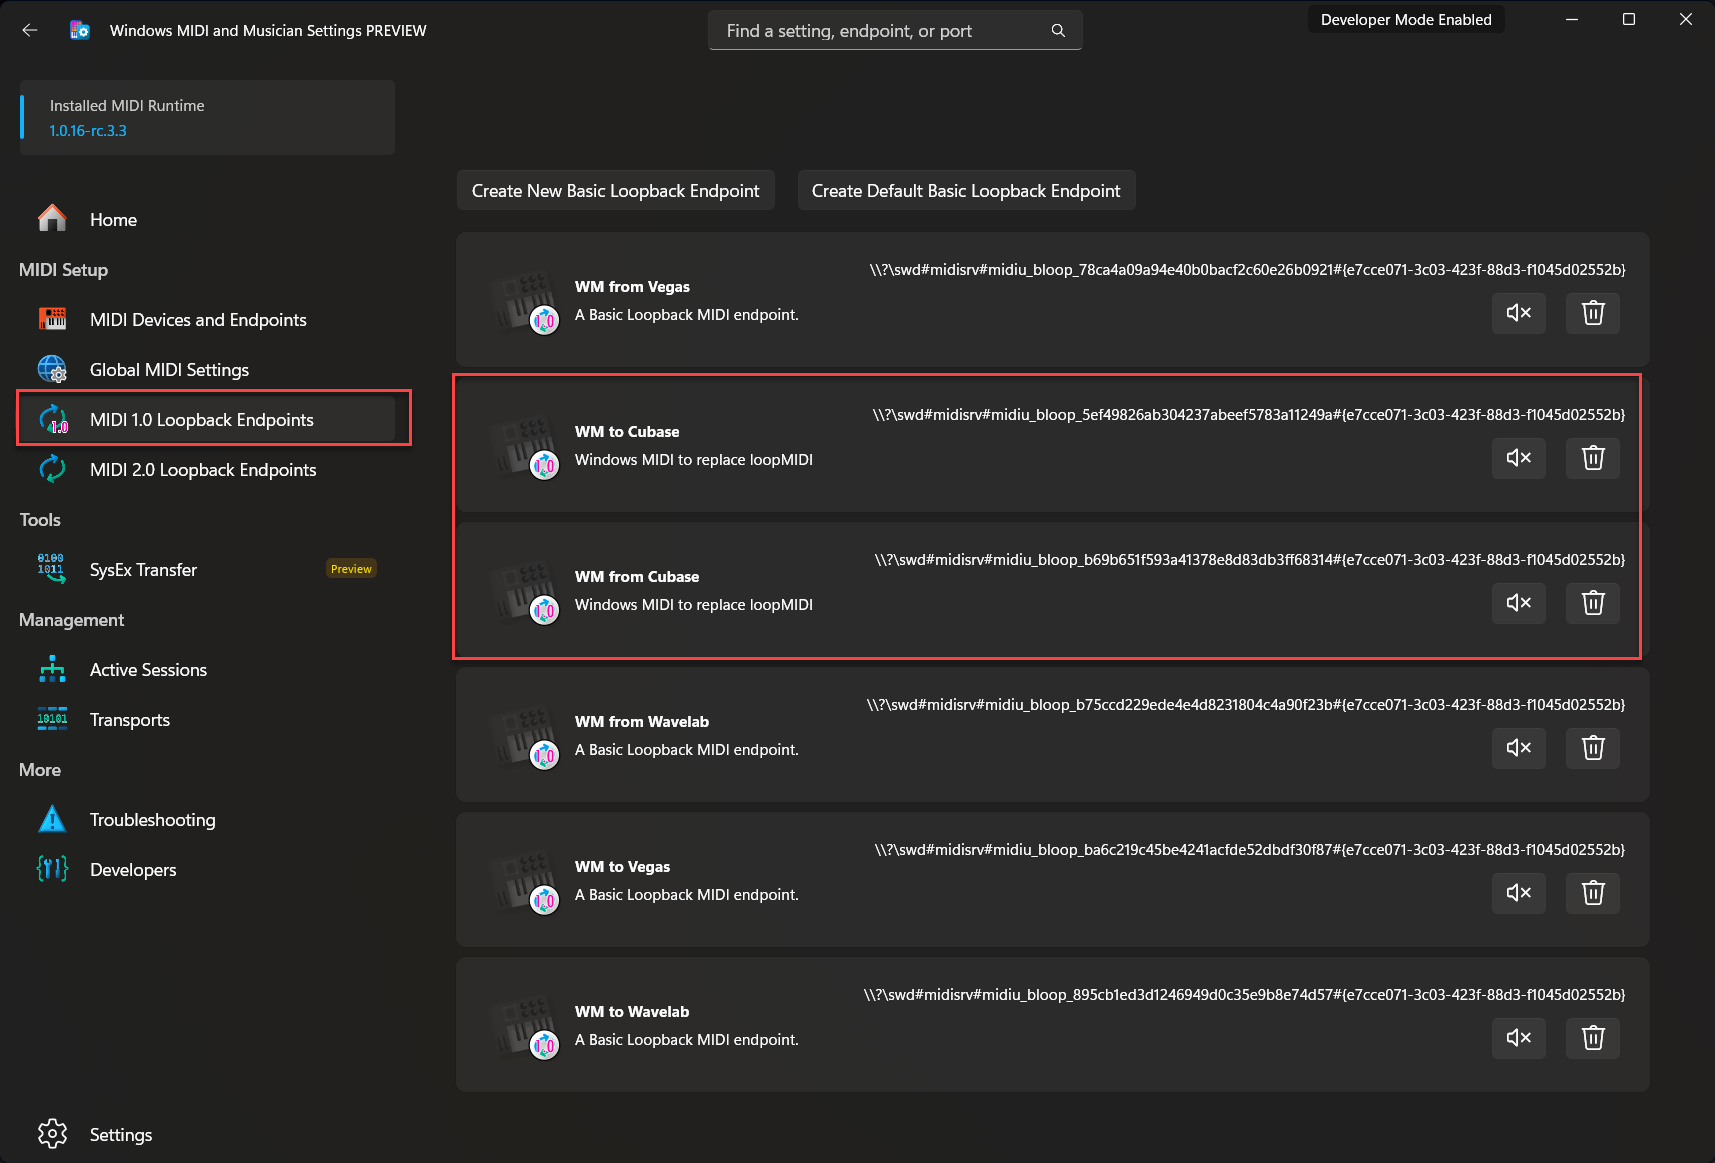Minimize the MIDI Settings window
This screenshot has height=1163, width=1715.
click(x=1572, y=20)
